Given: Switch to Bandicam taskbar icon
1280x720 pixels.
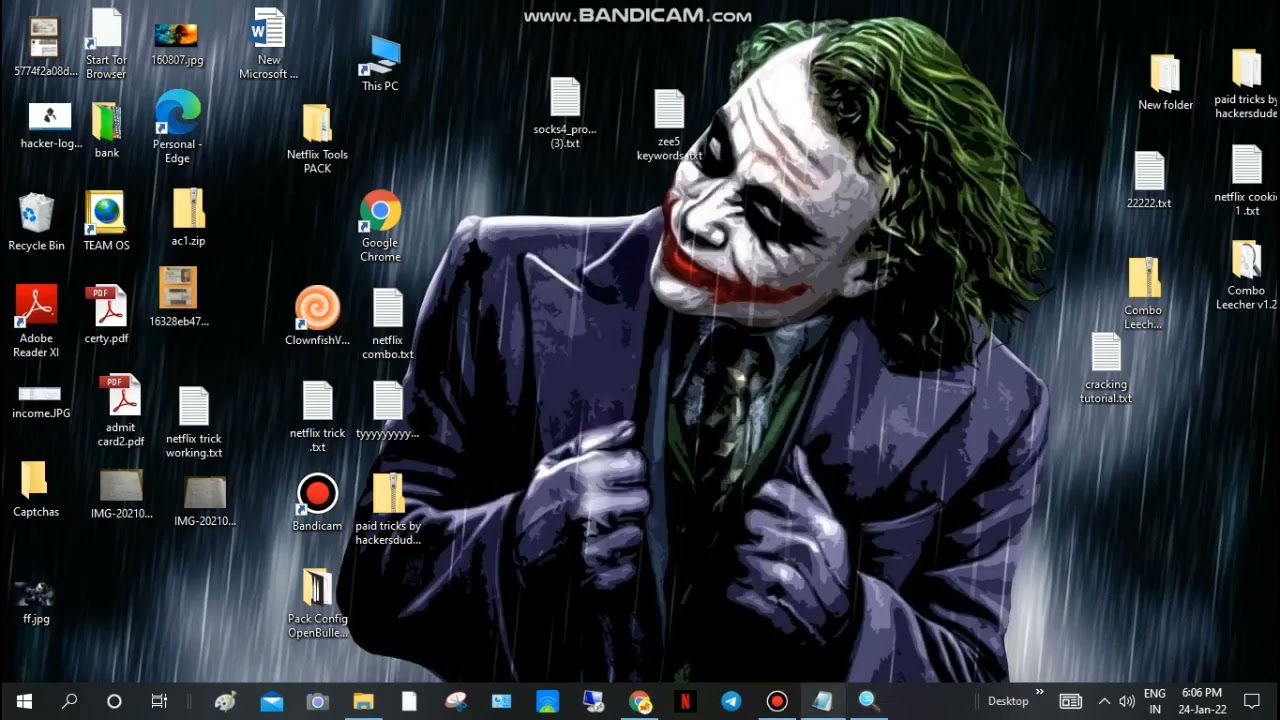Looking at the screenshot, I should 777,701.
